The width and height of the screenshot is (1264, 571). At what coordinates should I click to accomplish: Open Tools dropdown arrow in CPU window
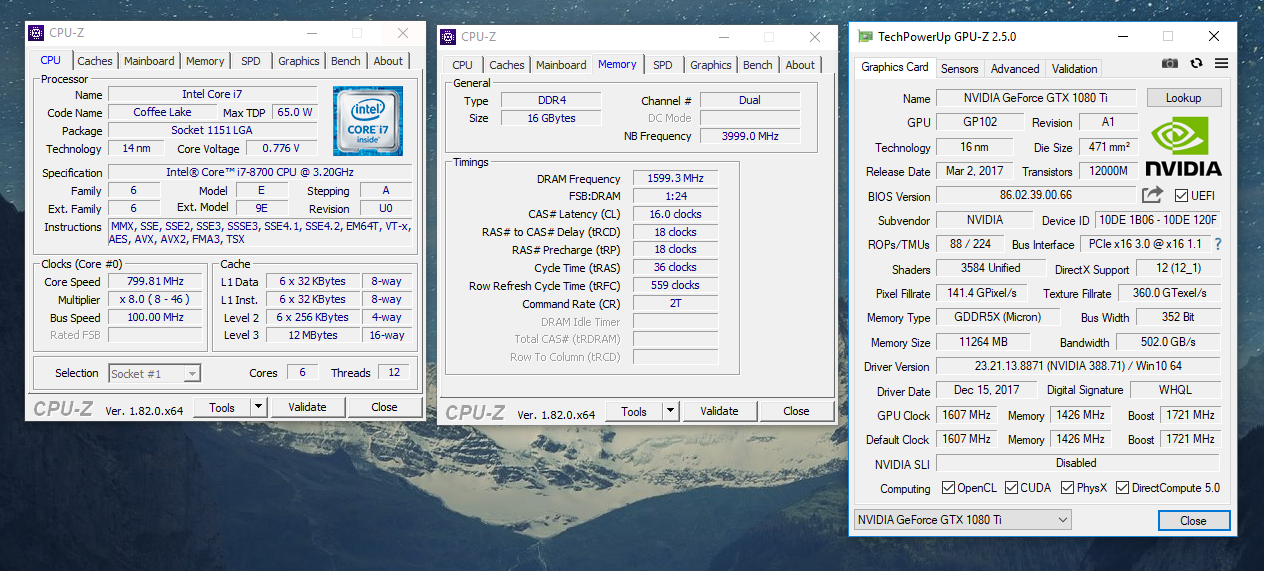(258, 407)
